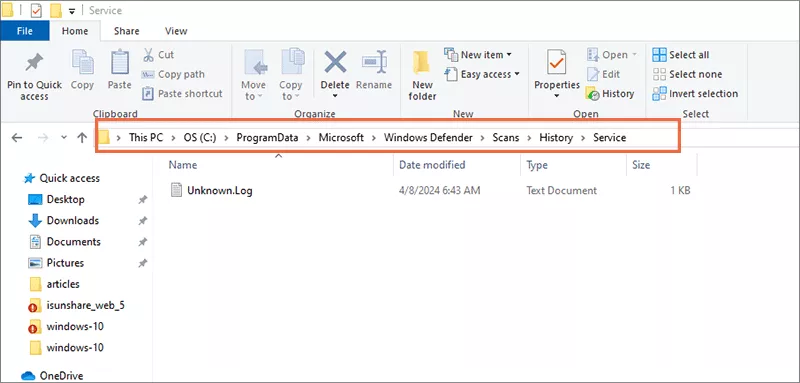The image size is (800, 383).
Task: Click title bar new folder icon
Action: 56,10
